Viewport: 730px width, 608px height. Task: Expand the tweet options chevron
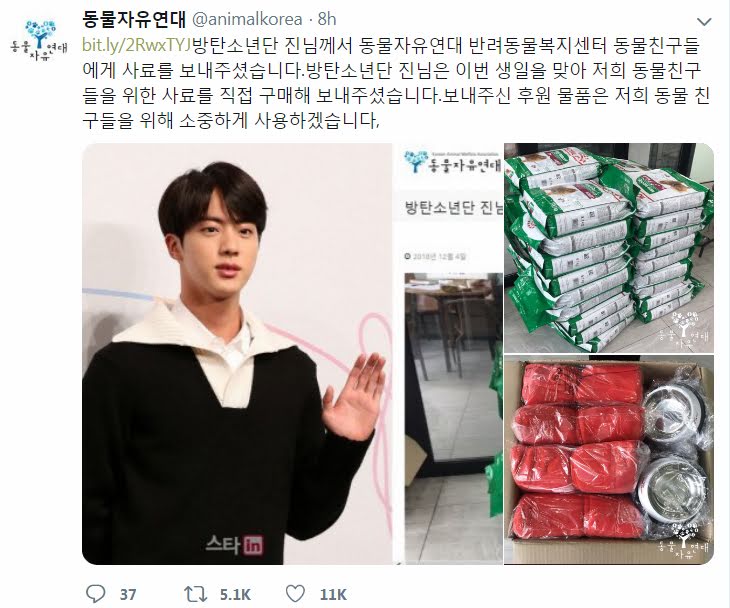pyautogui.click(x=704, y=21)
